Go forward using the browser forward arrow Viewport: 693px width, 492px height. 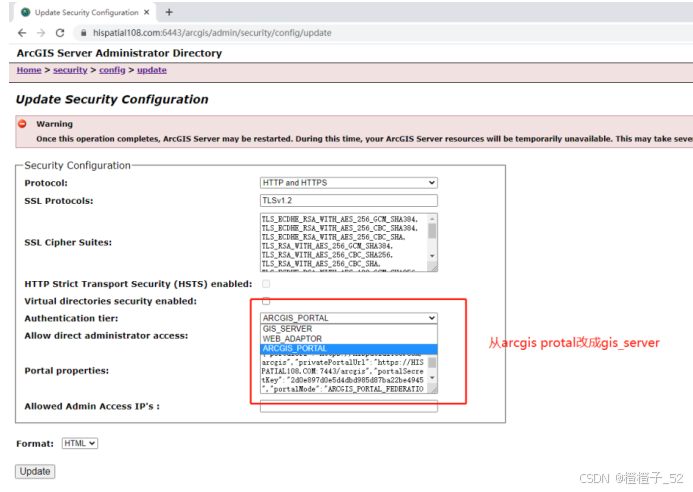(41, 33)
